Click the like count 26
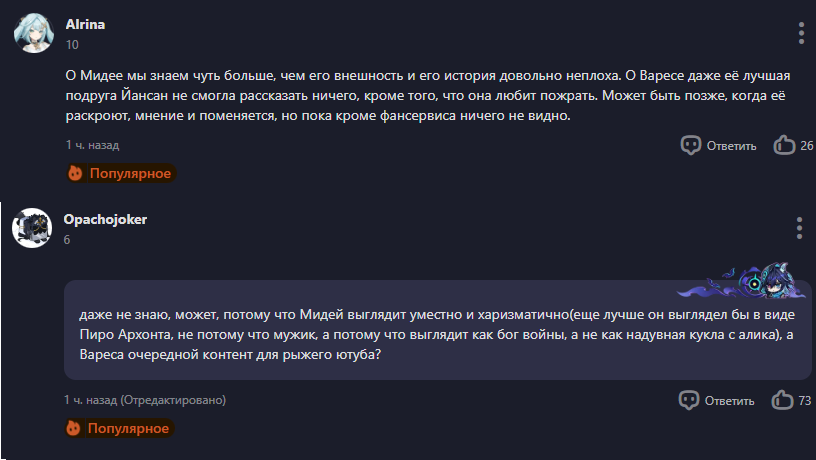The image size is (816, 460). click(806, 147)
